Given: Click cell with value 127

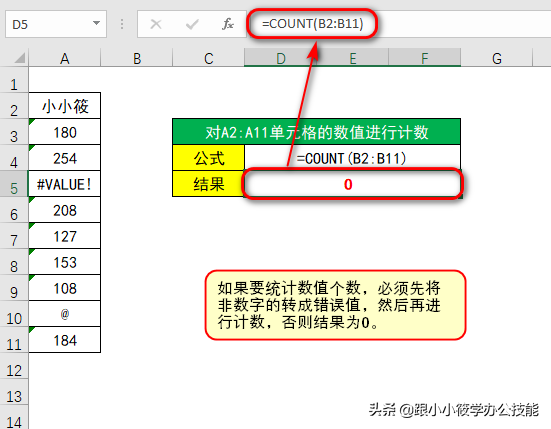Looking at the screenshot, I should coord(65,236).
